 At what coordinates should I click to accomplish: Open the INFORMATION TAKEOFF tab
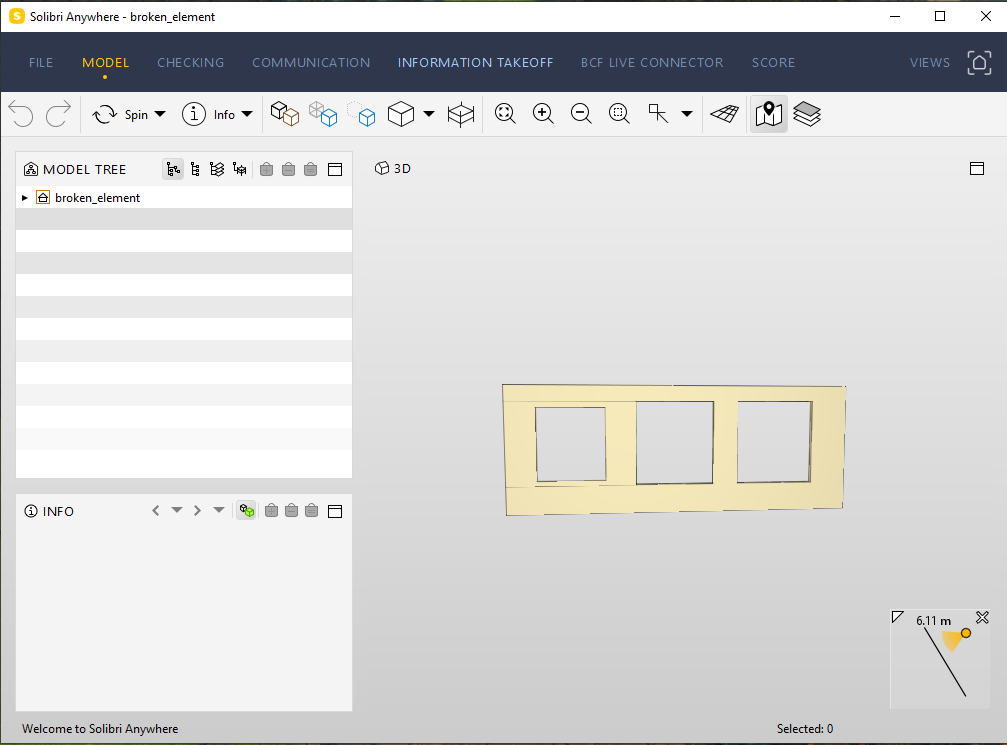(475, 62)
